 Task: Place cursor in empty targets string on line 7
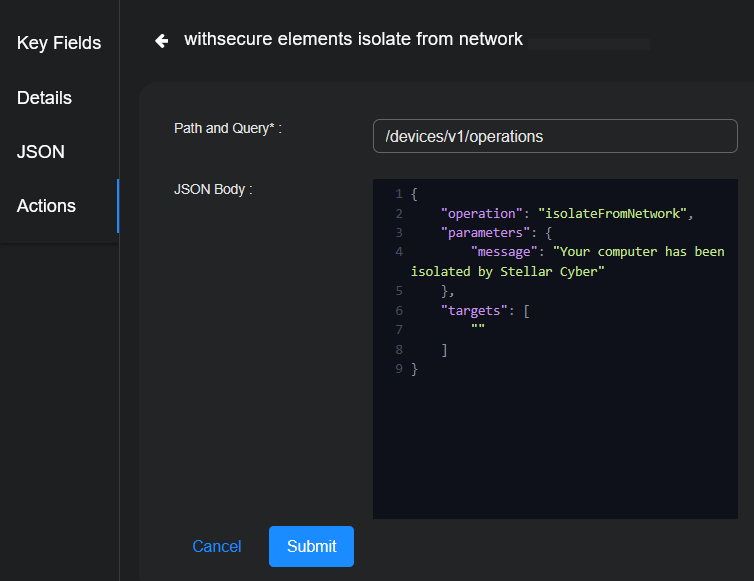[478, 330]
